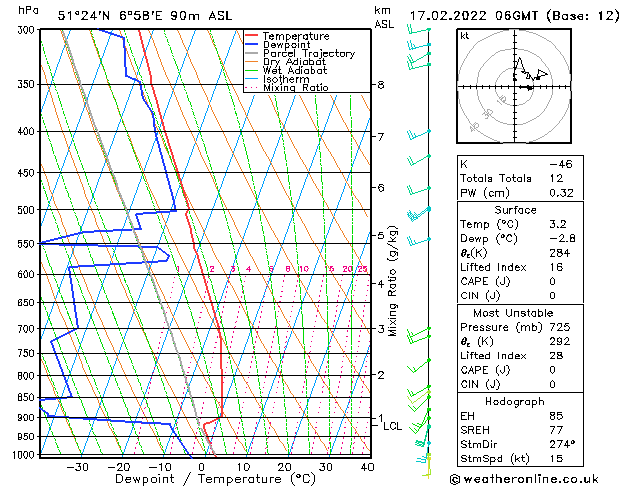Click the -30 temperature axis tick label
629x486 pixels.
(x=77, y=467)
